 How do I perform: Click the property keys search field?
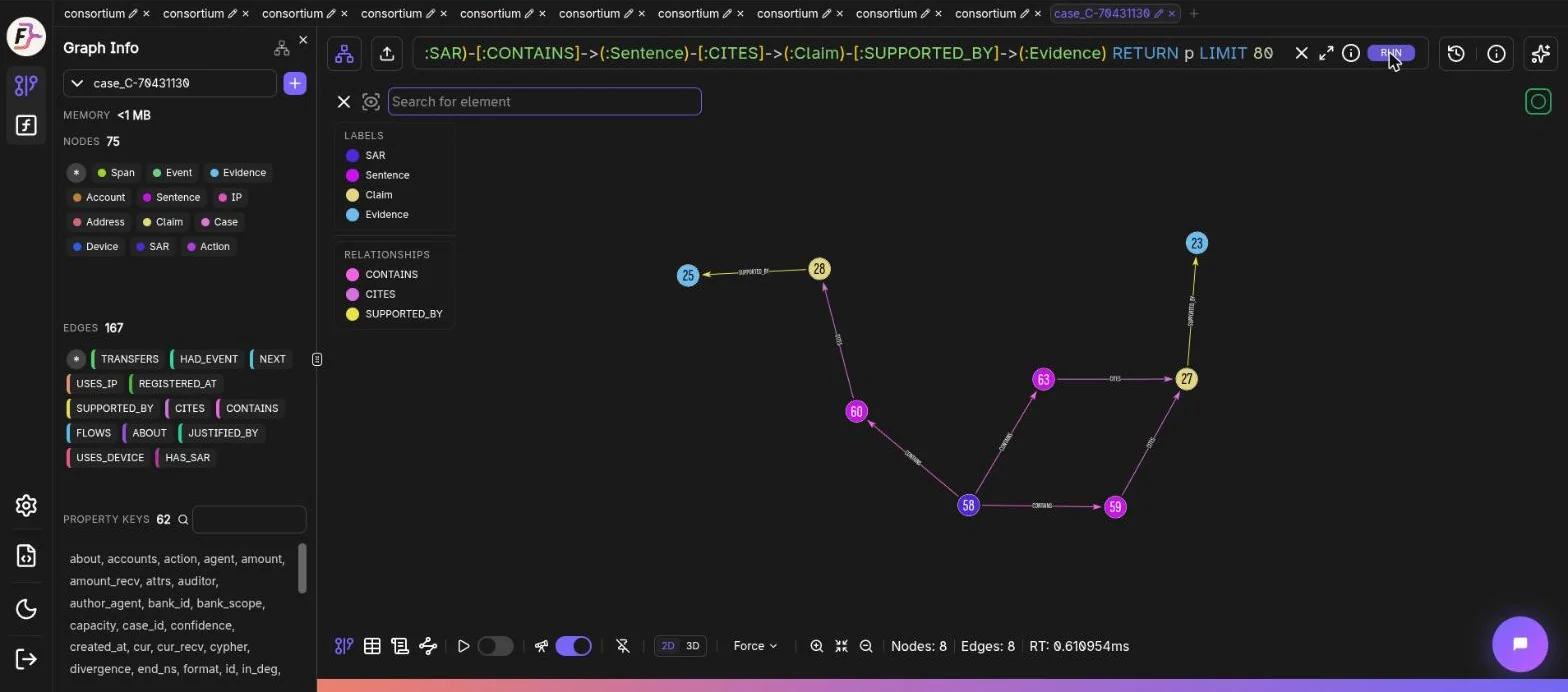click(x=249, y=520)
